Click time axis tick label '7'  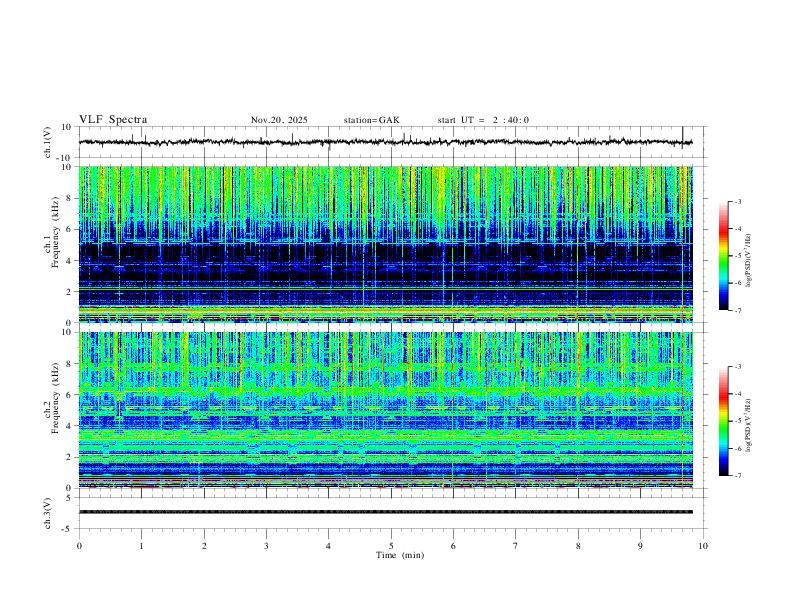tap(516, 546)
